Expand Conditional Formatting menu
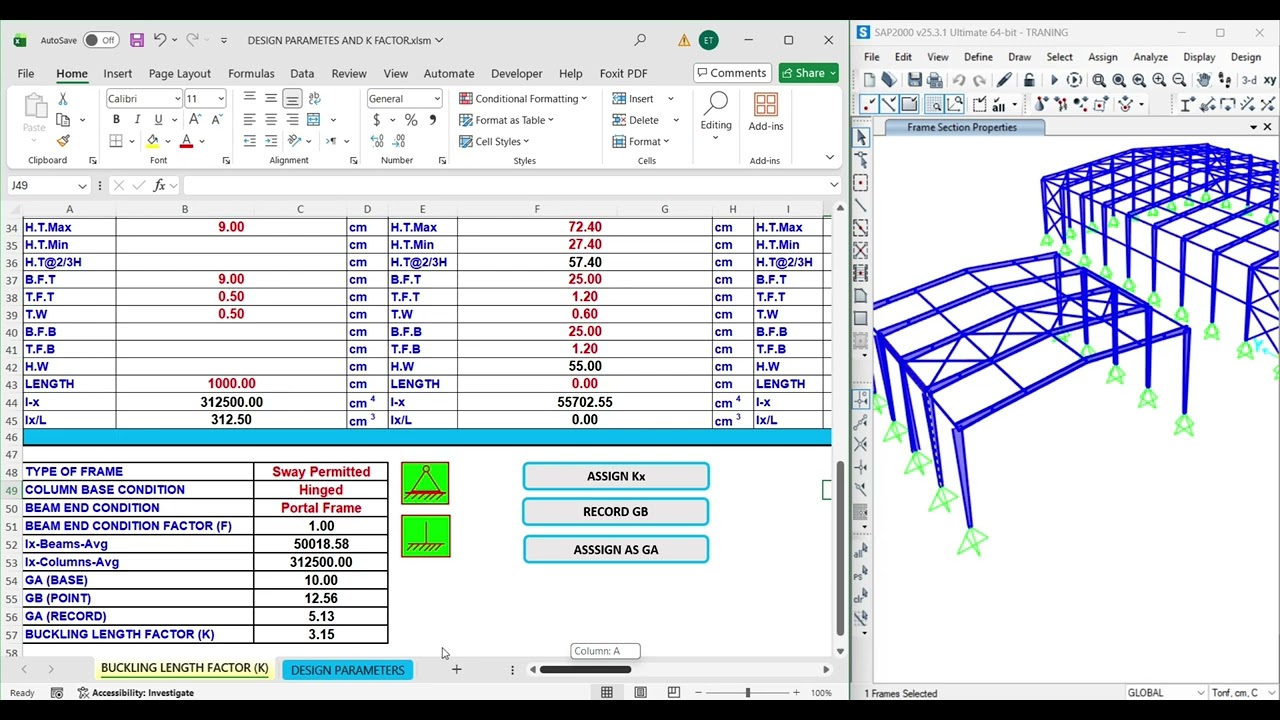The image size is (1280, 720). pyautogui.click(x=523, y=99)
